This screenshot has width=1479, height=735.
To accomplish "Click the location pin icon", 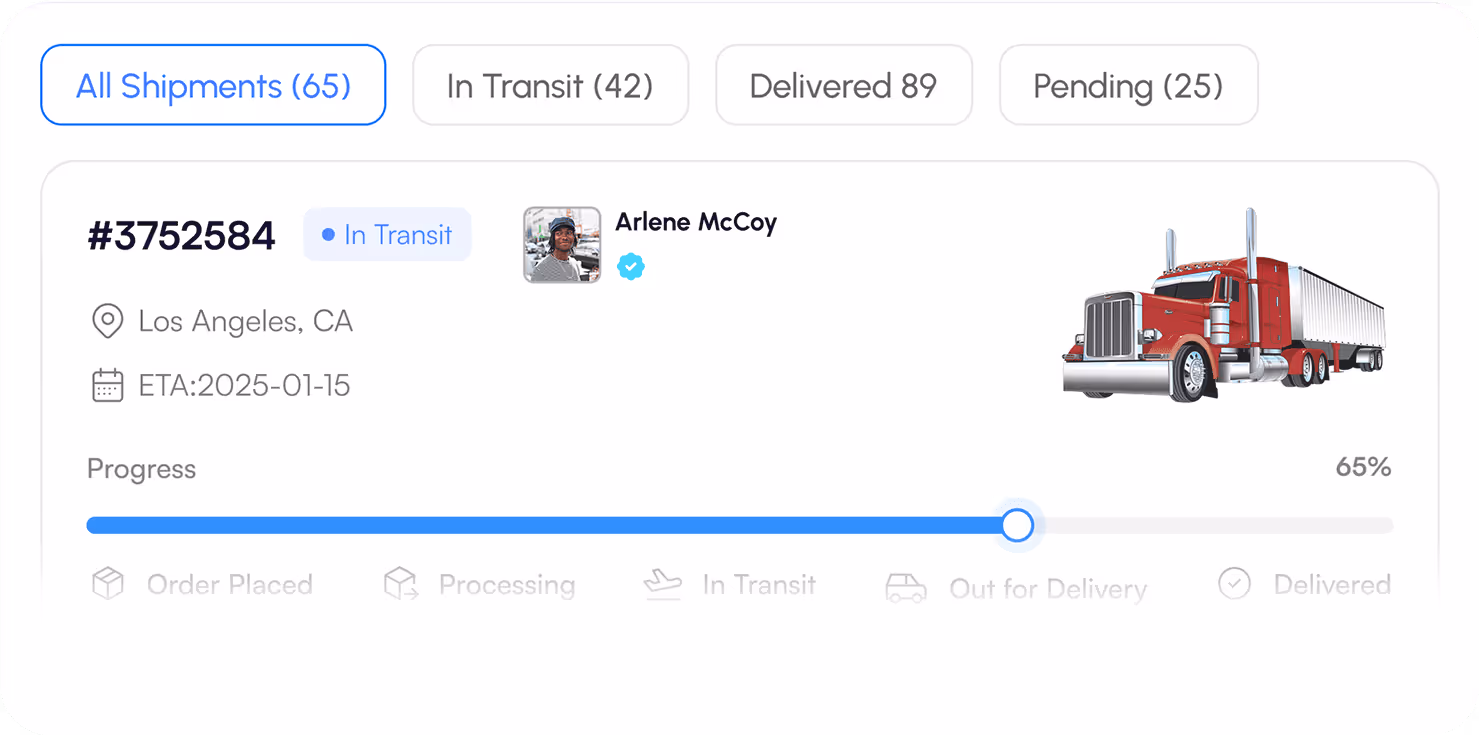I will click(107, 322).
